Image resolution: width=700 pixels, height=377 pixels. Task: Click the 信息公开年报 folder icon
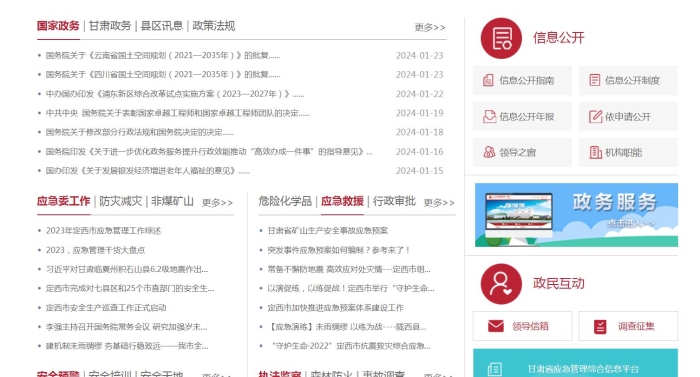tap(489, 117)
